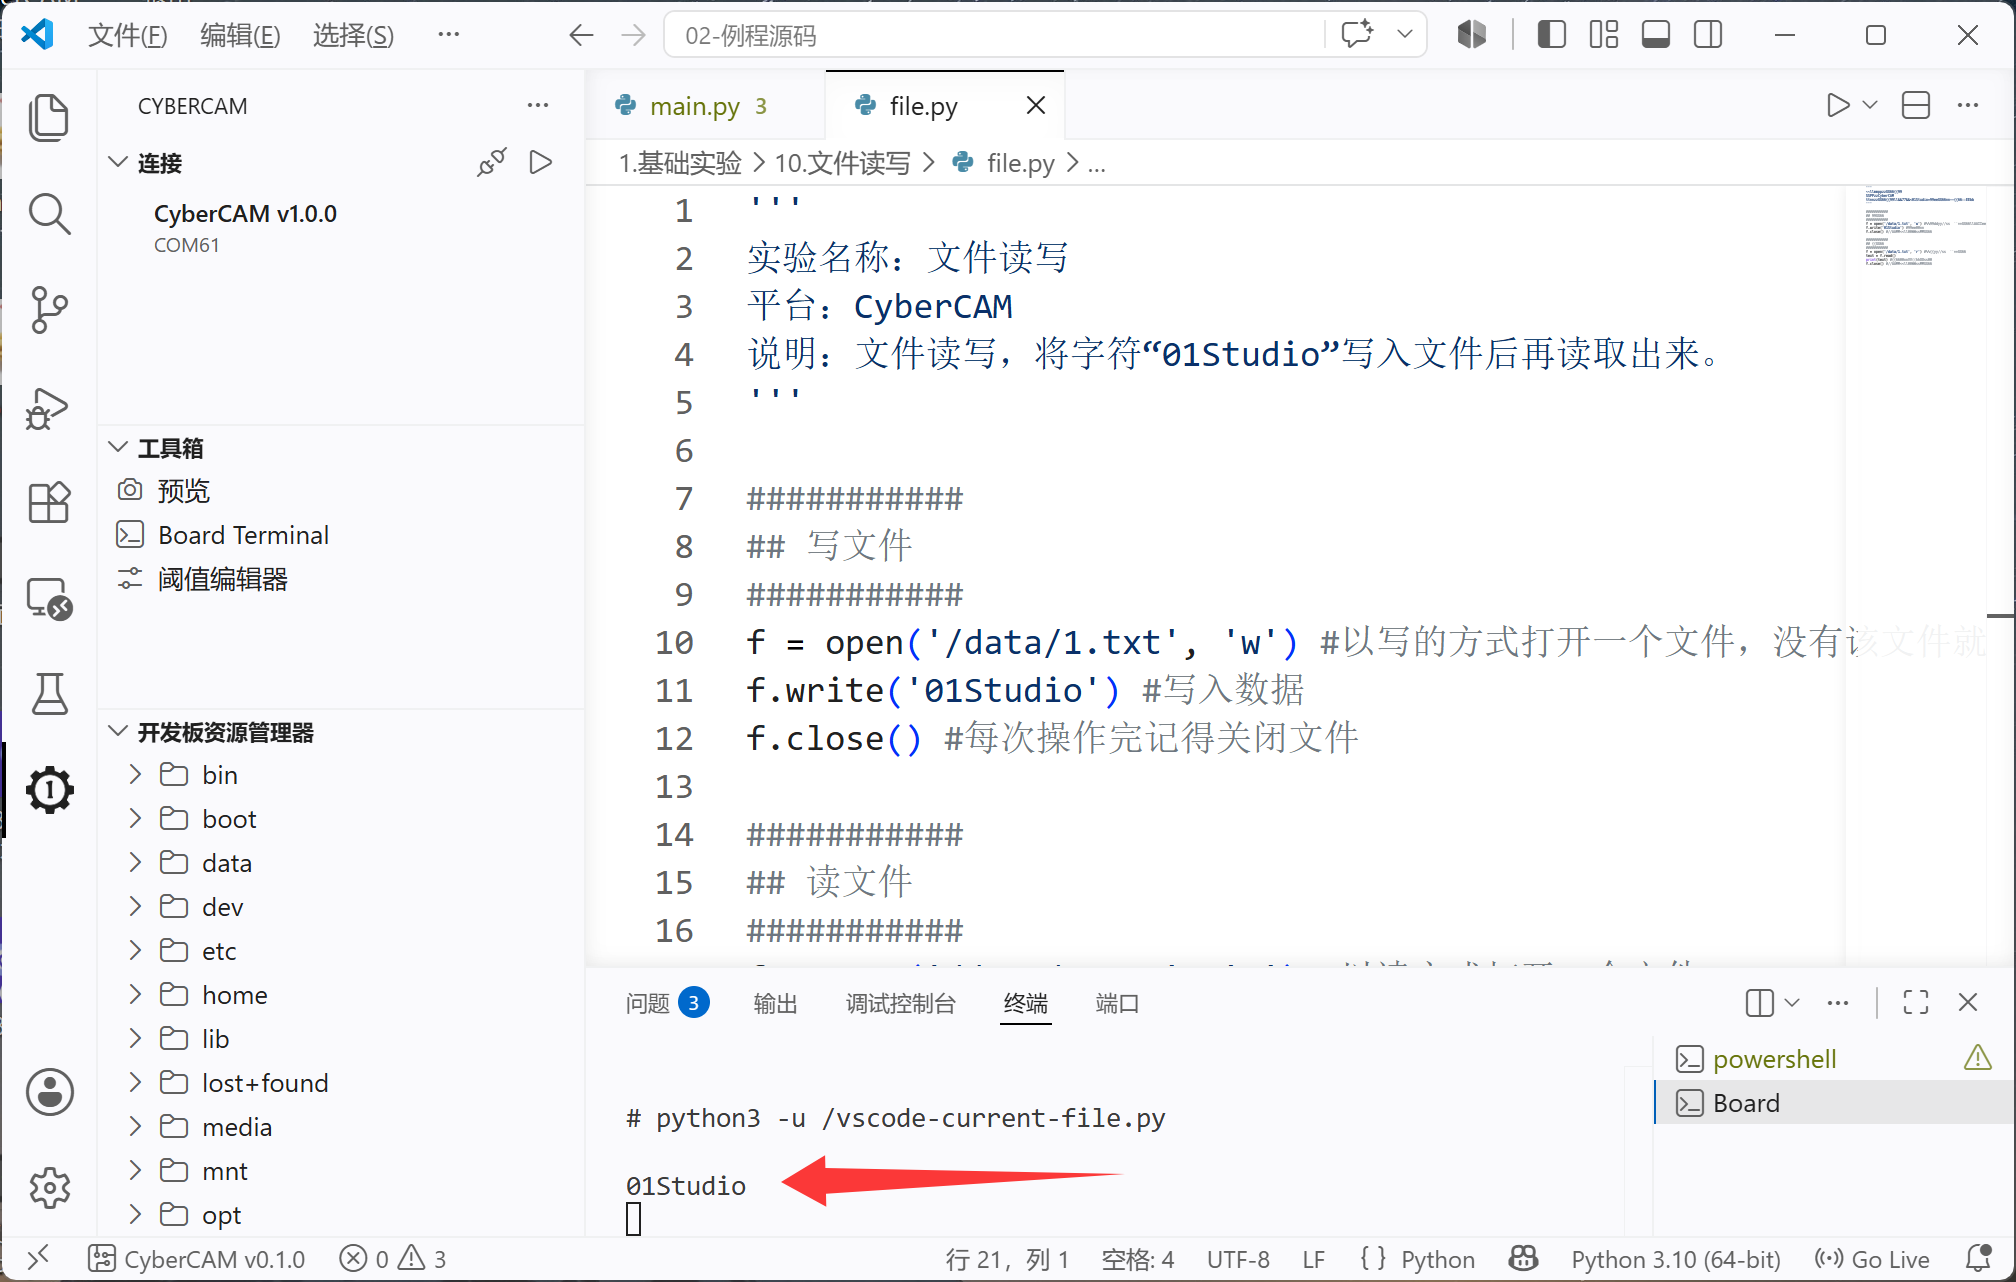Toggle the primary side bar
Viewport: 2016px width, 1282px height.
click(x=1551, y=35)
